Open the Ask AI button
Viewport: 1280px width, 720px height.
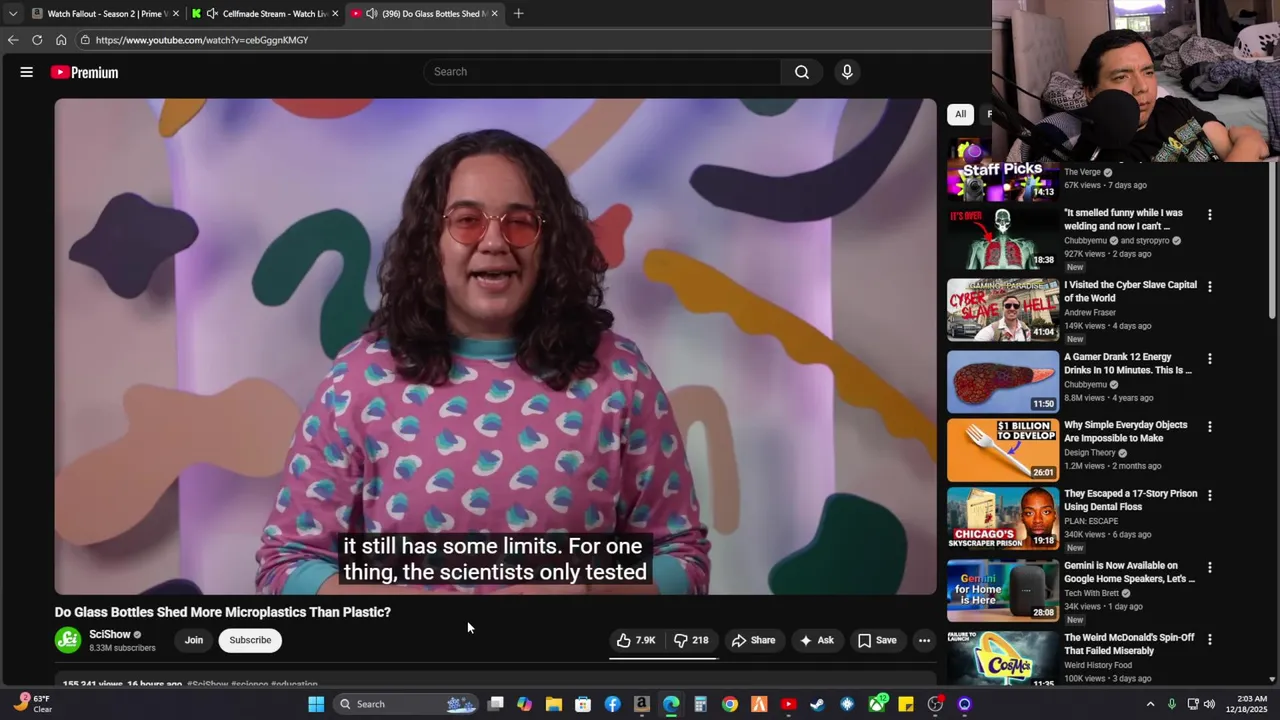(816, 640)
